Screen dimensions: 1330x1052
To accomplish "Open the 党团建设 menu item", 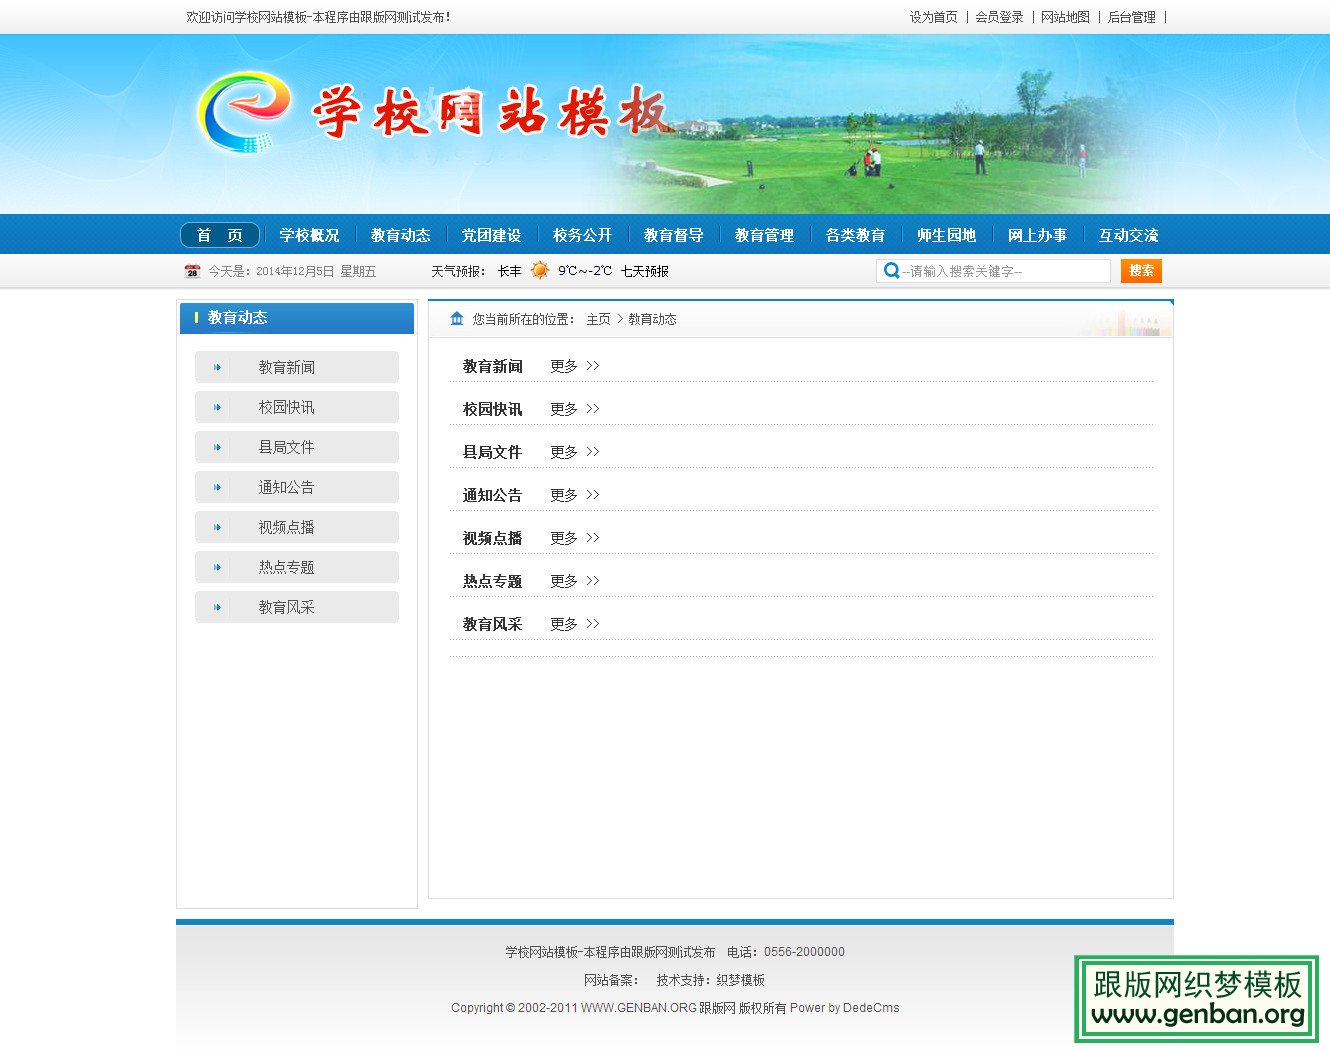I will click(490, 234).
